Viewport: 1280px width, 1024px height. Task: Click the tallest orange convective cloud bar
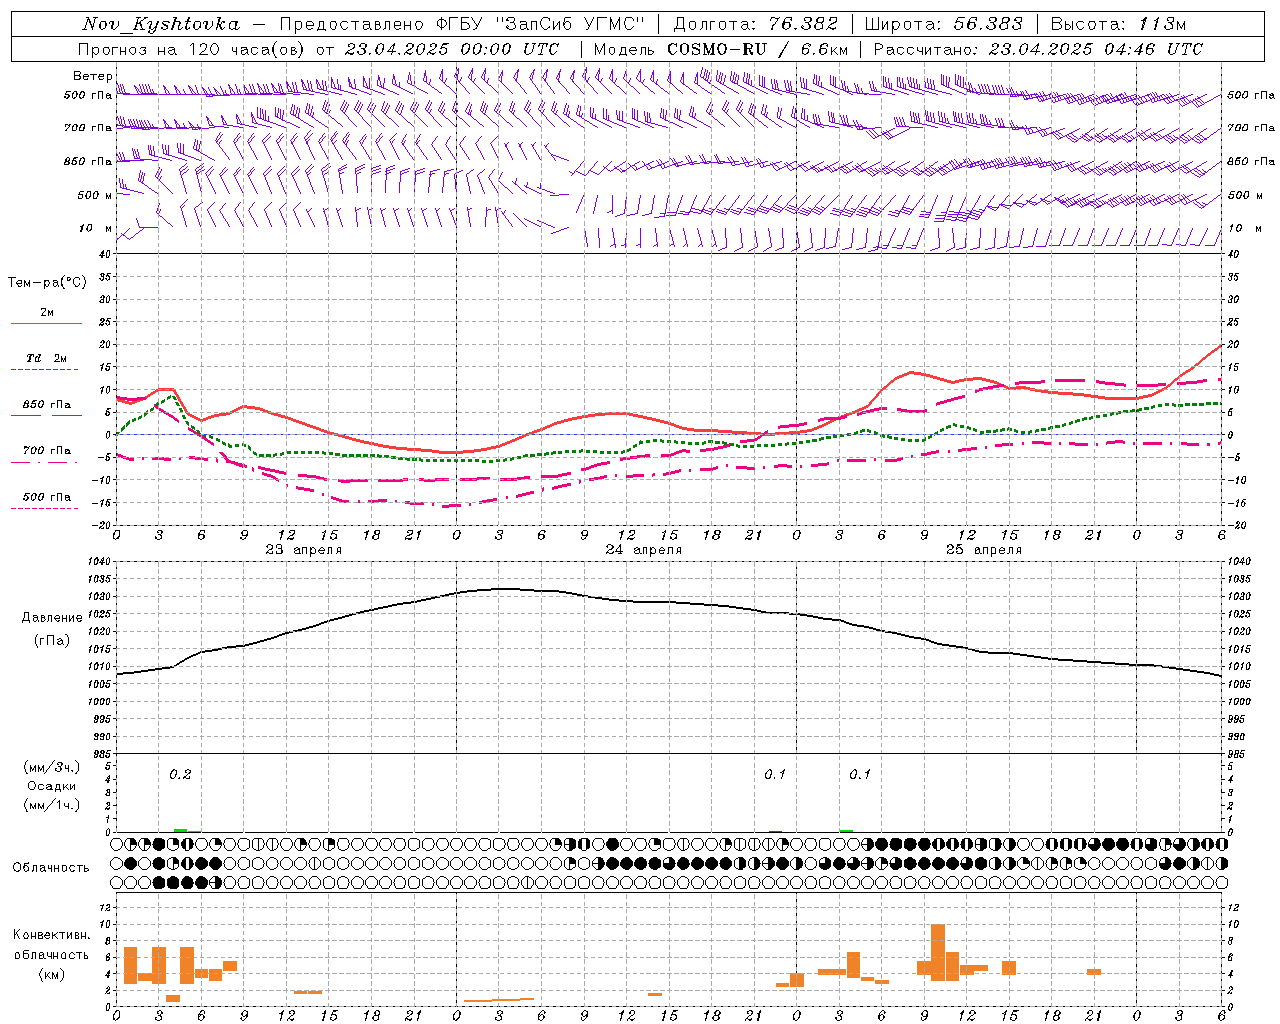click(x=938, y=951)
